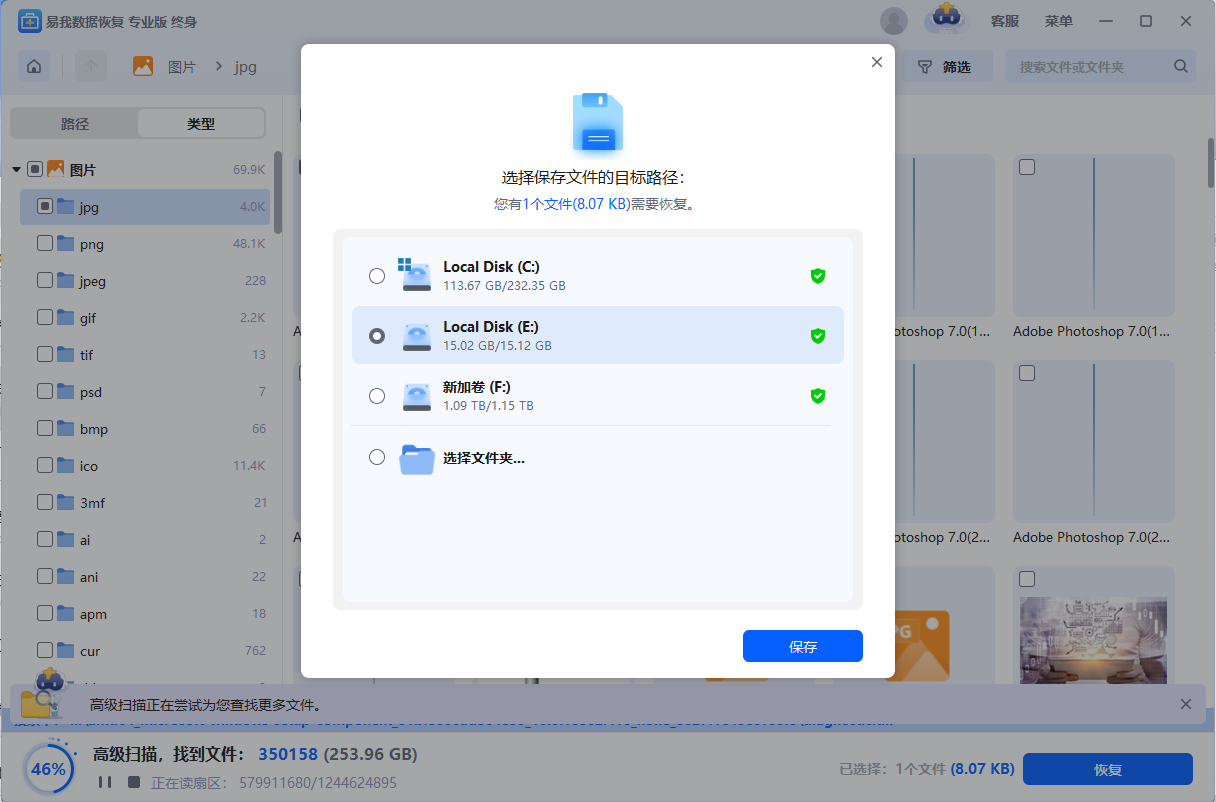Open the 菜单 menu
This screenshot has height=802, width=1216.
tap(1059, 21)
